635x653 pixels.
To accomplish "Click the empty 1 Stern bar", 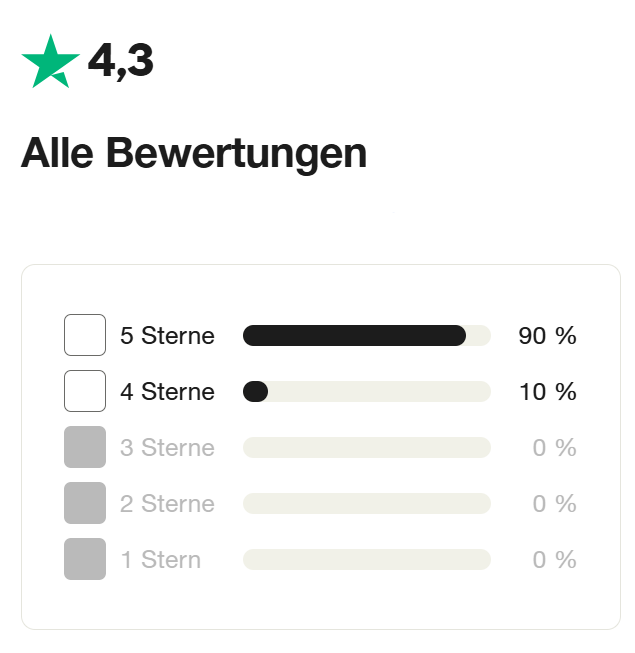I will (366, 560).
